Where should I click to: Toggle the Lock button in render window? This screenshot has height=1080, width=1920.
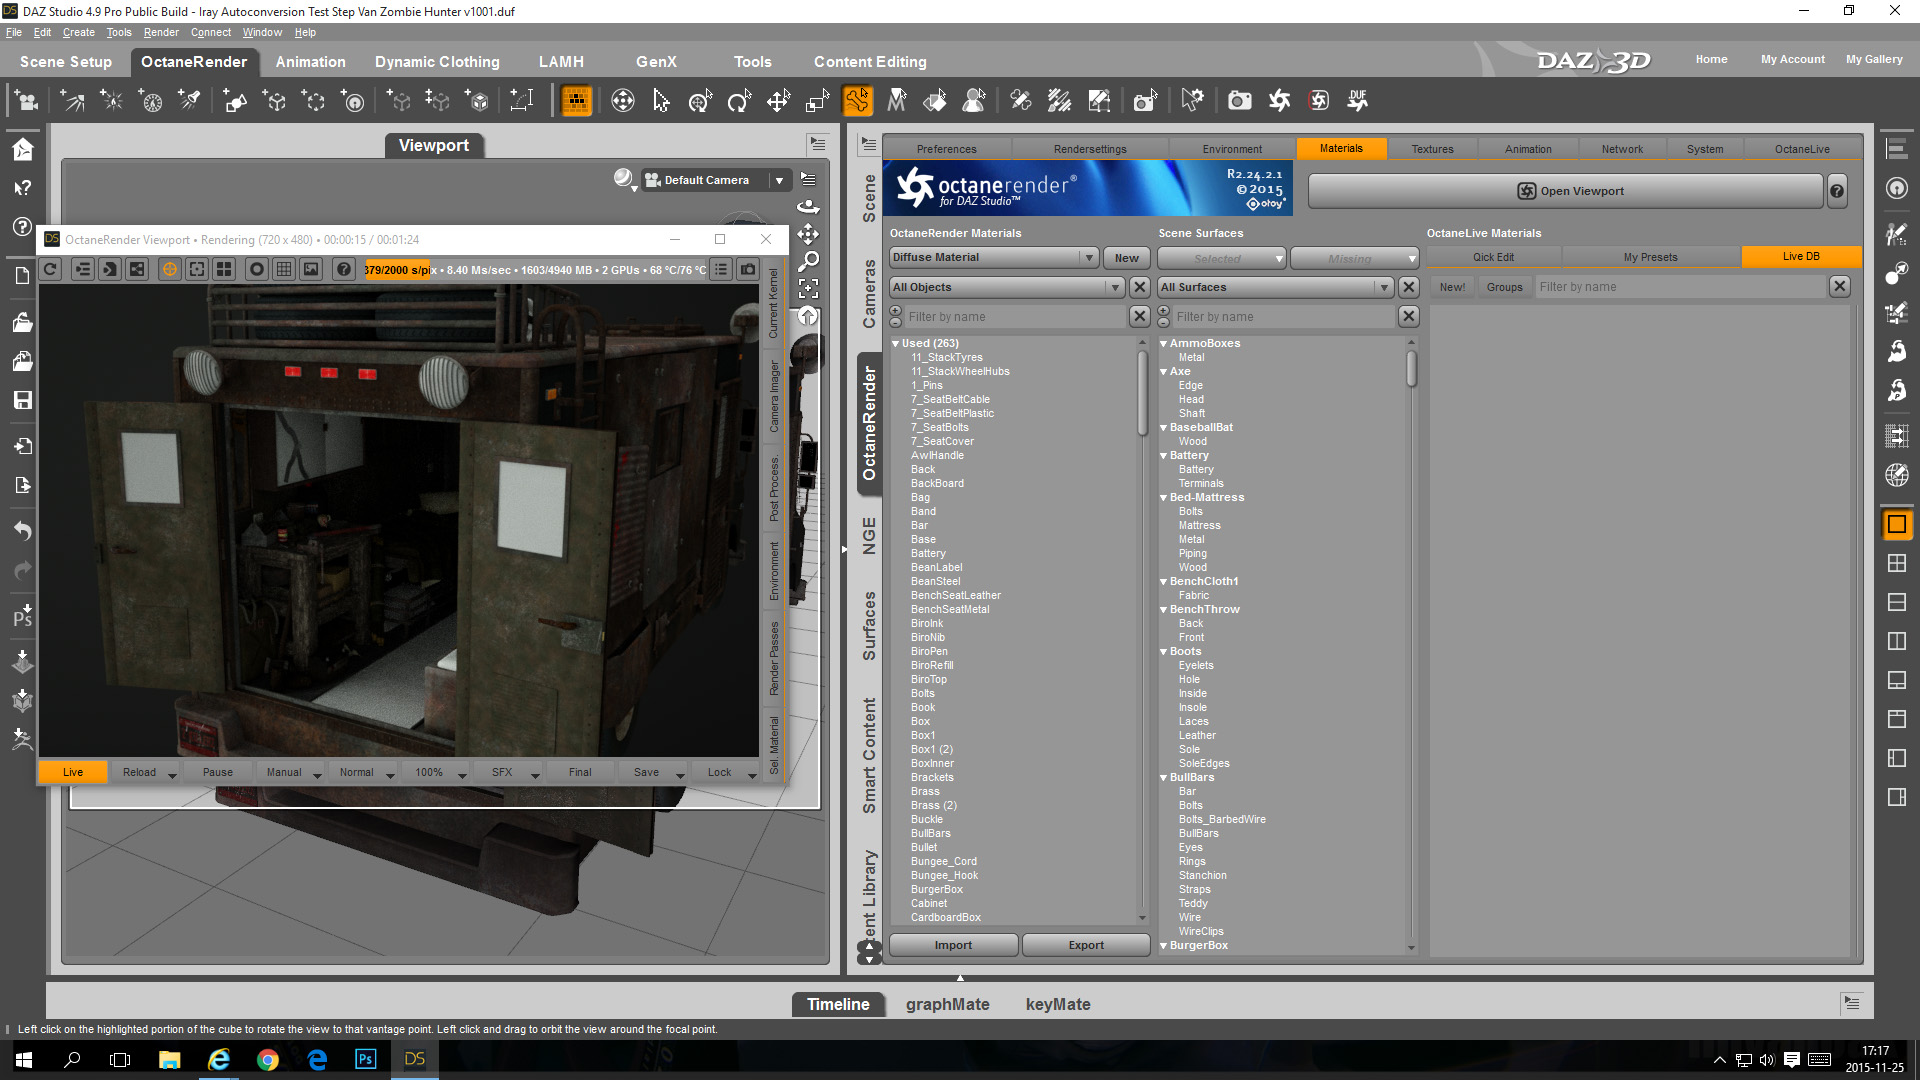tap(719, 772)
